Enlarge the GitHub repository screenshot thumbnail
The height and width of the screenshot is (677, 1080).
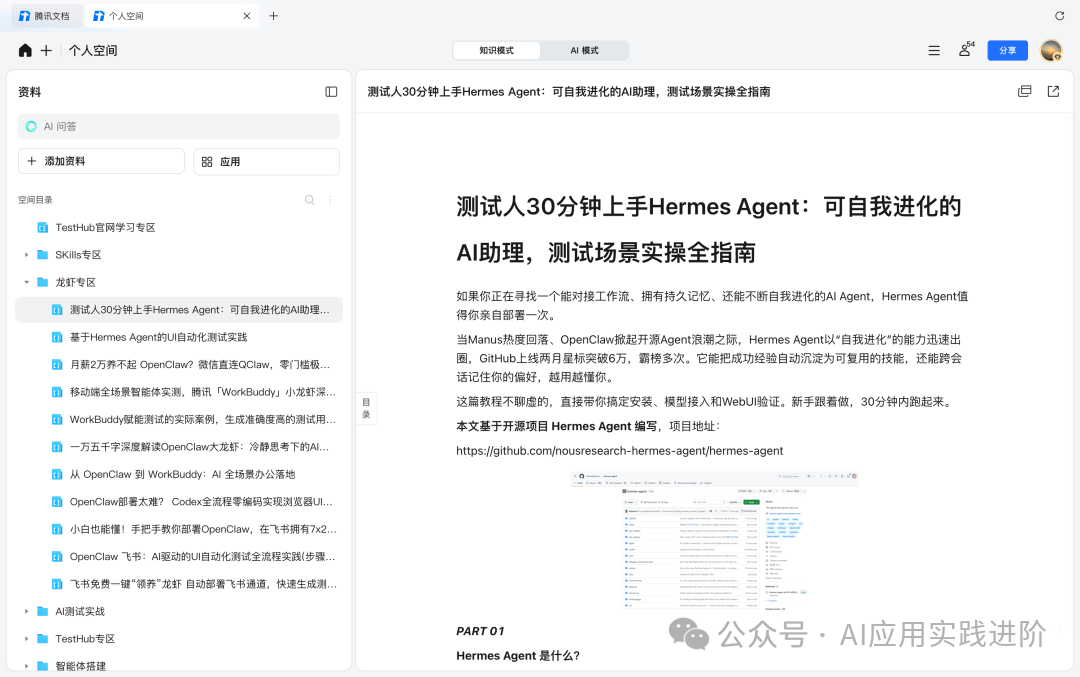(x=714, y=541)
